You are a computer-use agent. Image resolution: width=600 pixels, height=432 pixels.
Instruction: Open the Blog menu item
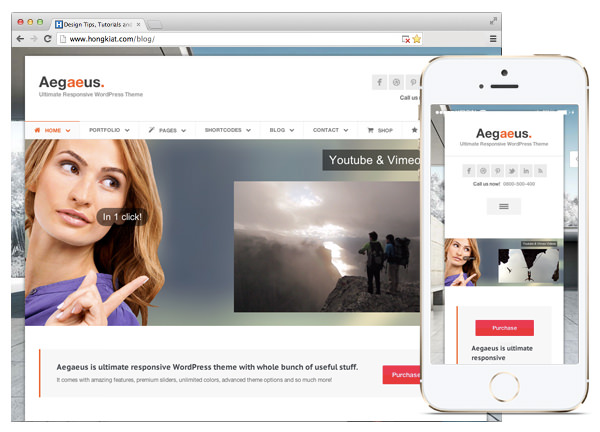[x=283, y=130]
